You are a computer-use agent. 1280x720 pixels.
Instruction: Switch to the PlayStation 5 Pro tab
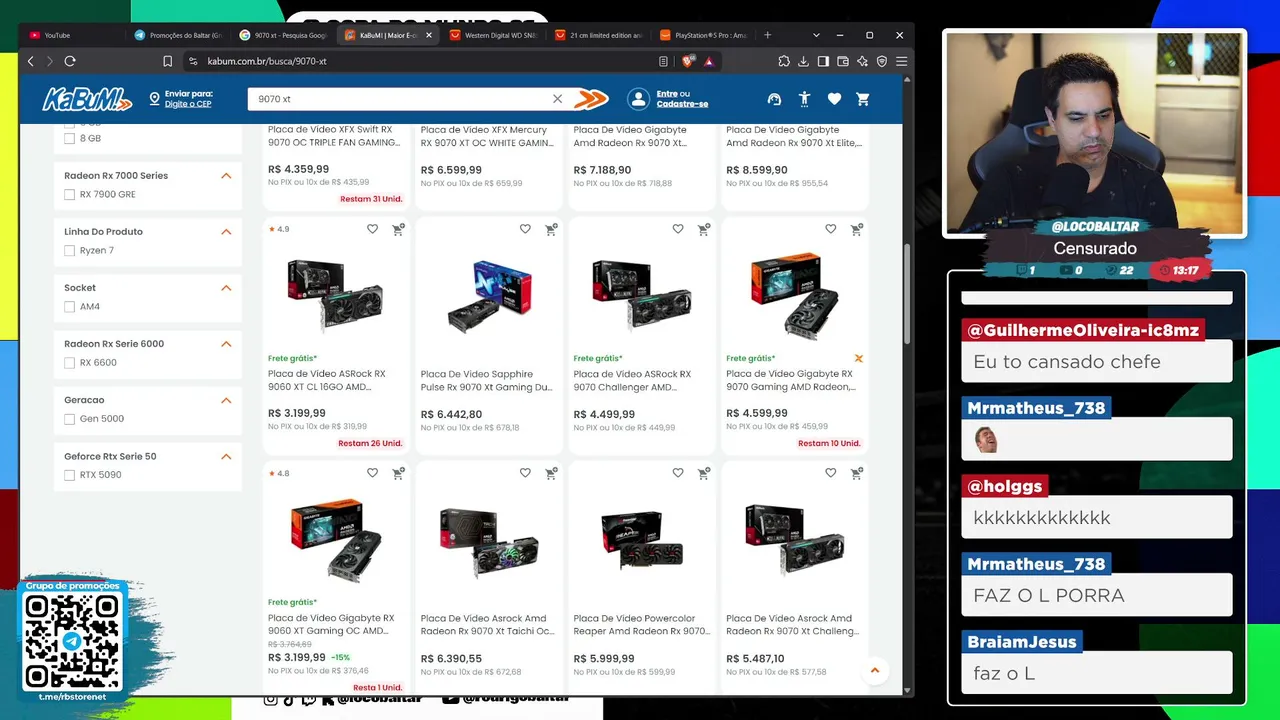[705, 35]
